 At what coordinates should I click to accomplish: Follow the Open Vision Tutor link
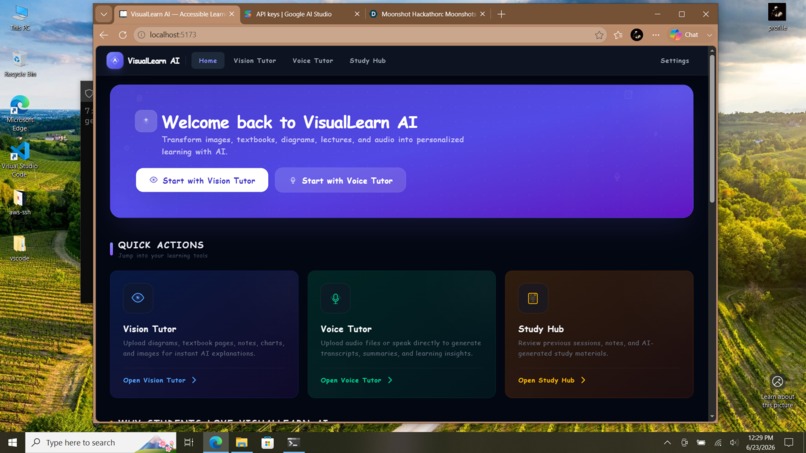point(159,380)
